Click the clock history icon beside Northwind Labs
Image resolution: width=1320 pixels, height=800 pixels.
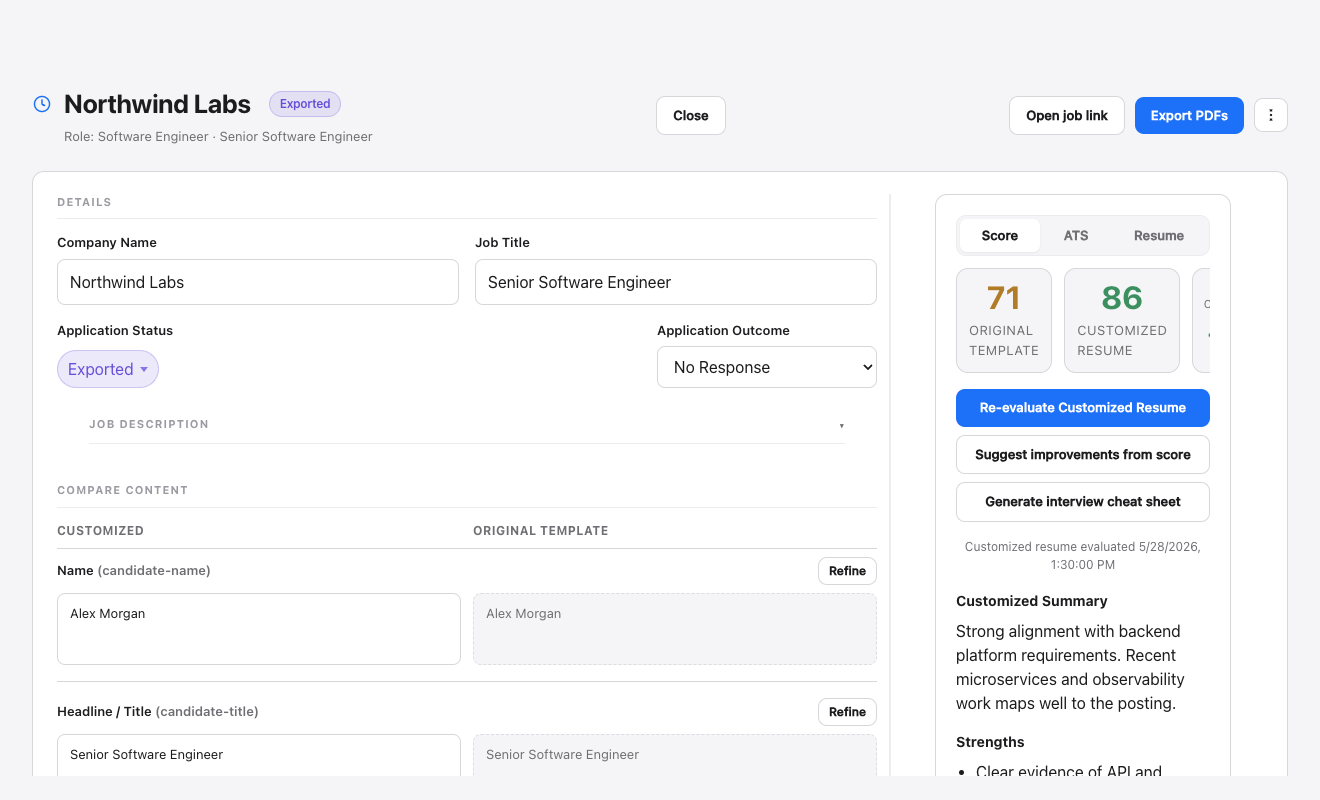pos(42,104)
